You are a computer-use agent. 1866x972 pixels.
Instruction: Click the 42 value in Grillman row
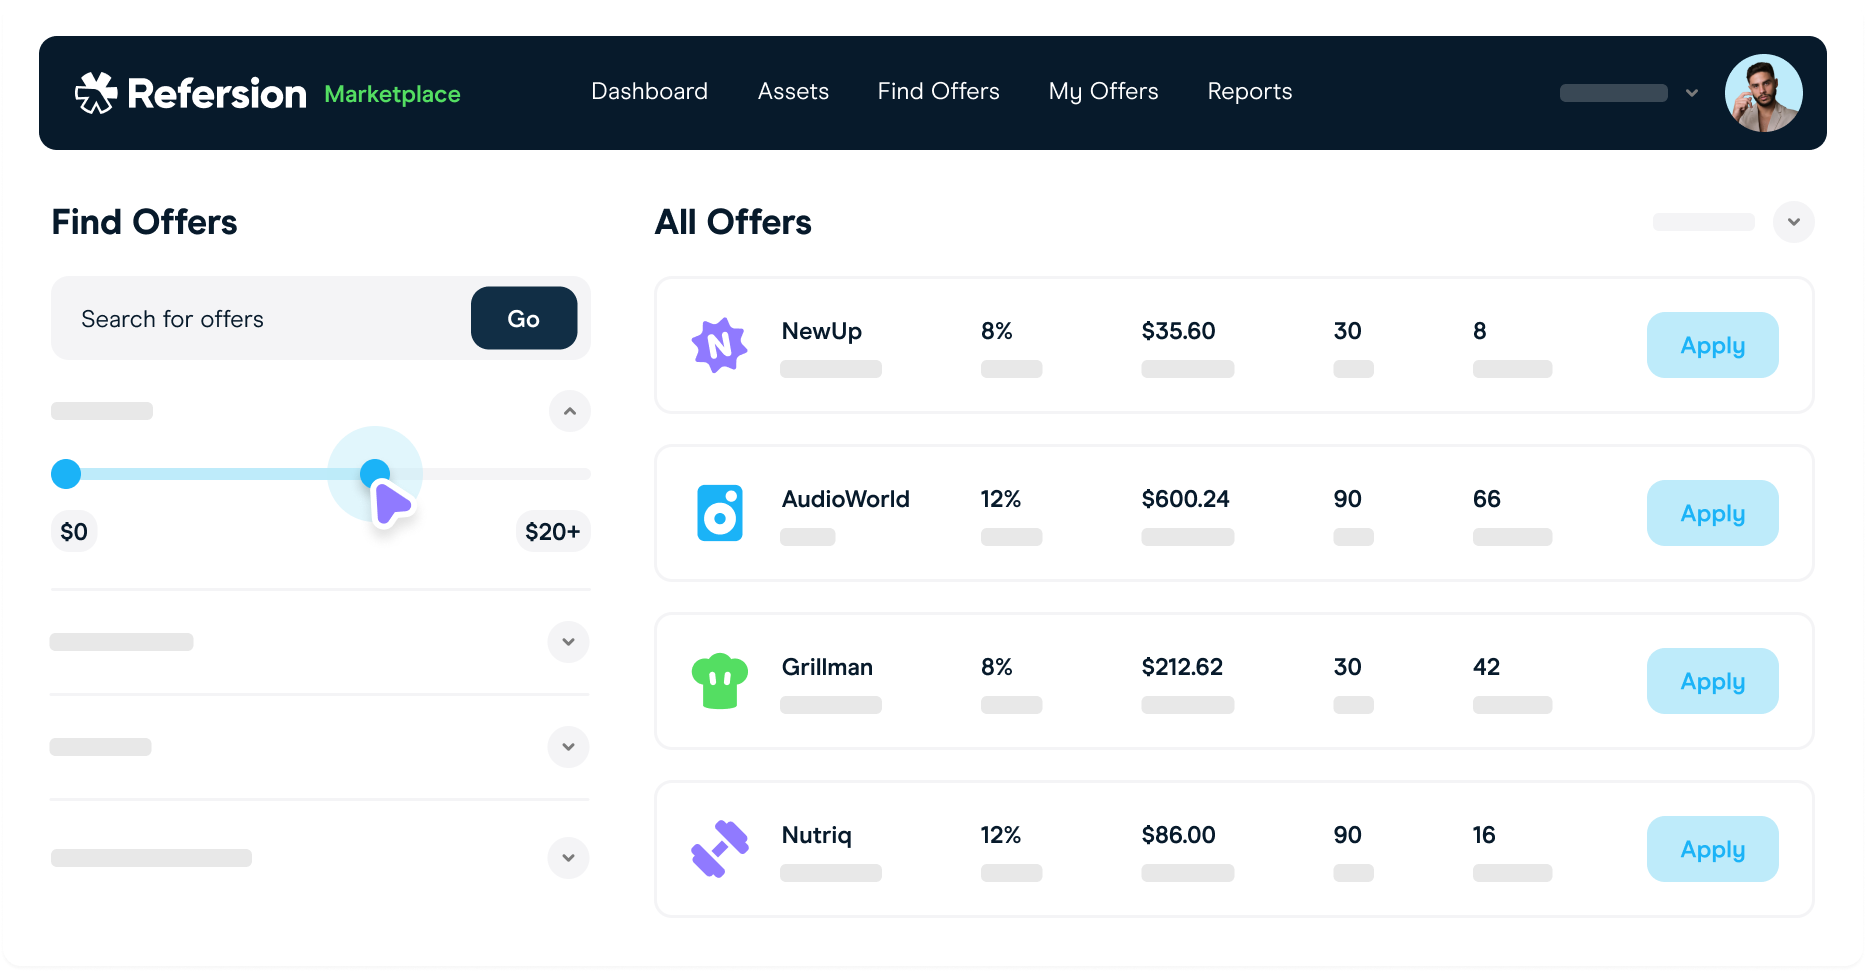click(x=1487, y=667)
